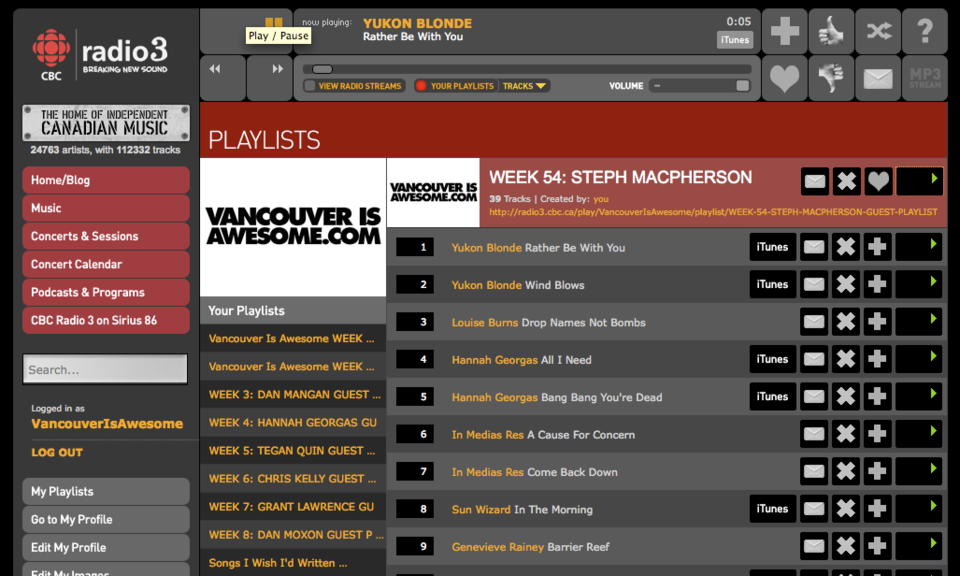
Task: Pause playback with the Play / Pause button
Action: pyautogui.click(x=274, y=22)
